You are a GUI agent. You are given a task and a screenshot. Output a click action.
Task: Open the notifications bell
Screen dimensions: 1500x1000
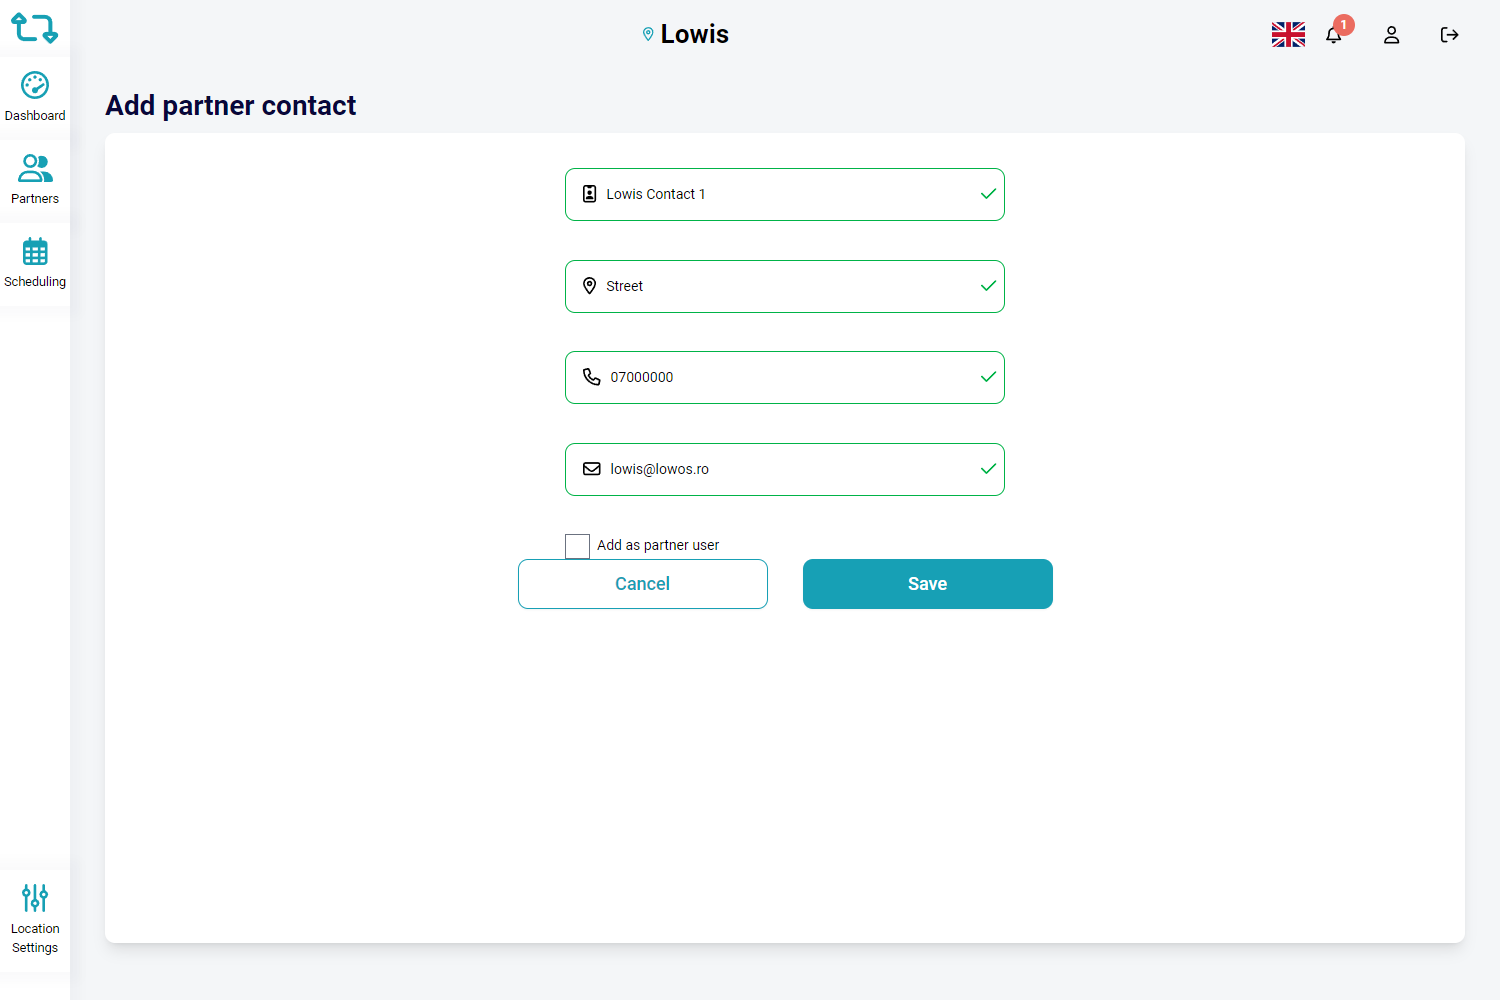(1334, 35)
